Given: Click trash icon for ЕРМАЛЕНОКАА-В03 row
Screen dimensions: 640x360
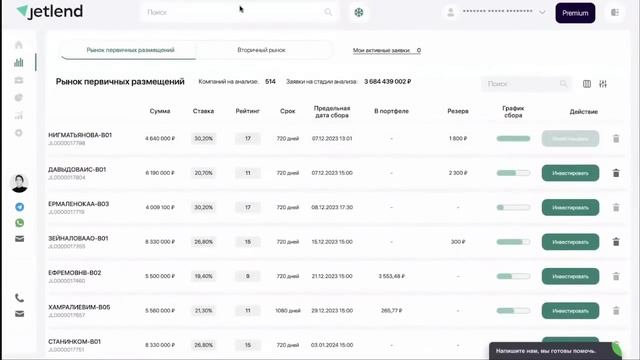Looking at the screenshot, I should [x=616, y=207].
